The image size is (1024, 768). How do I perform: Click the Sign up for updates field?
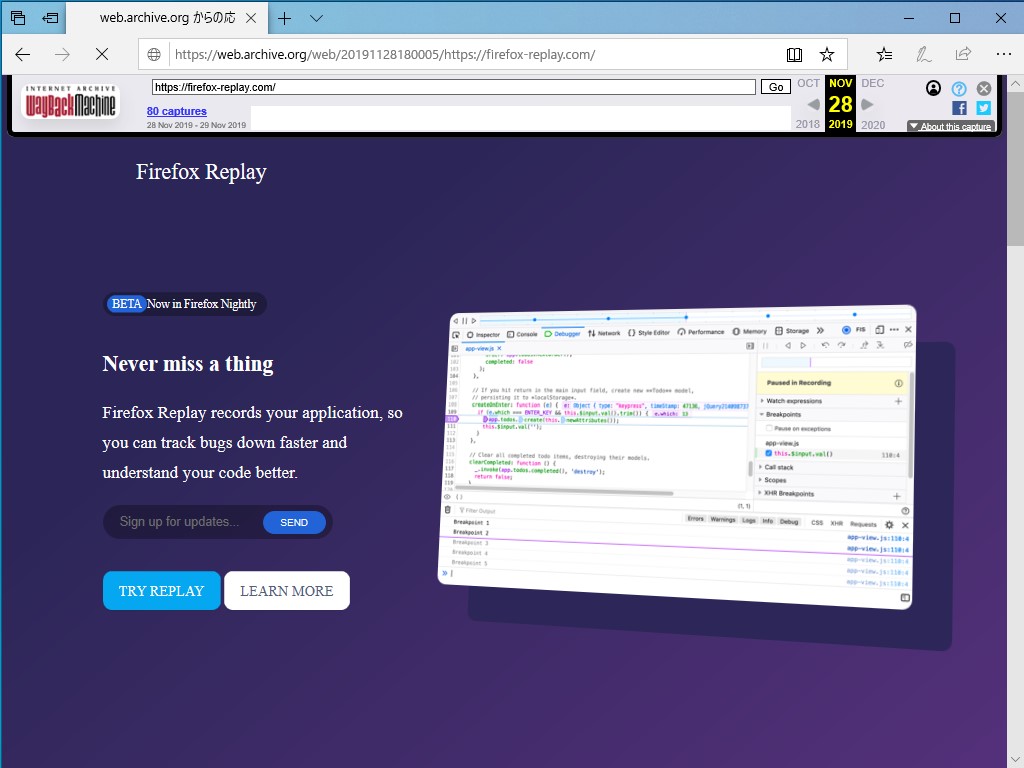[180, 521]
